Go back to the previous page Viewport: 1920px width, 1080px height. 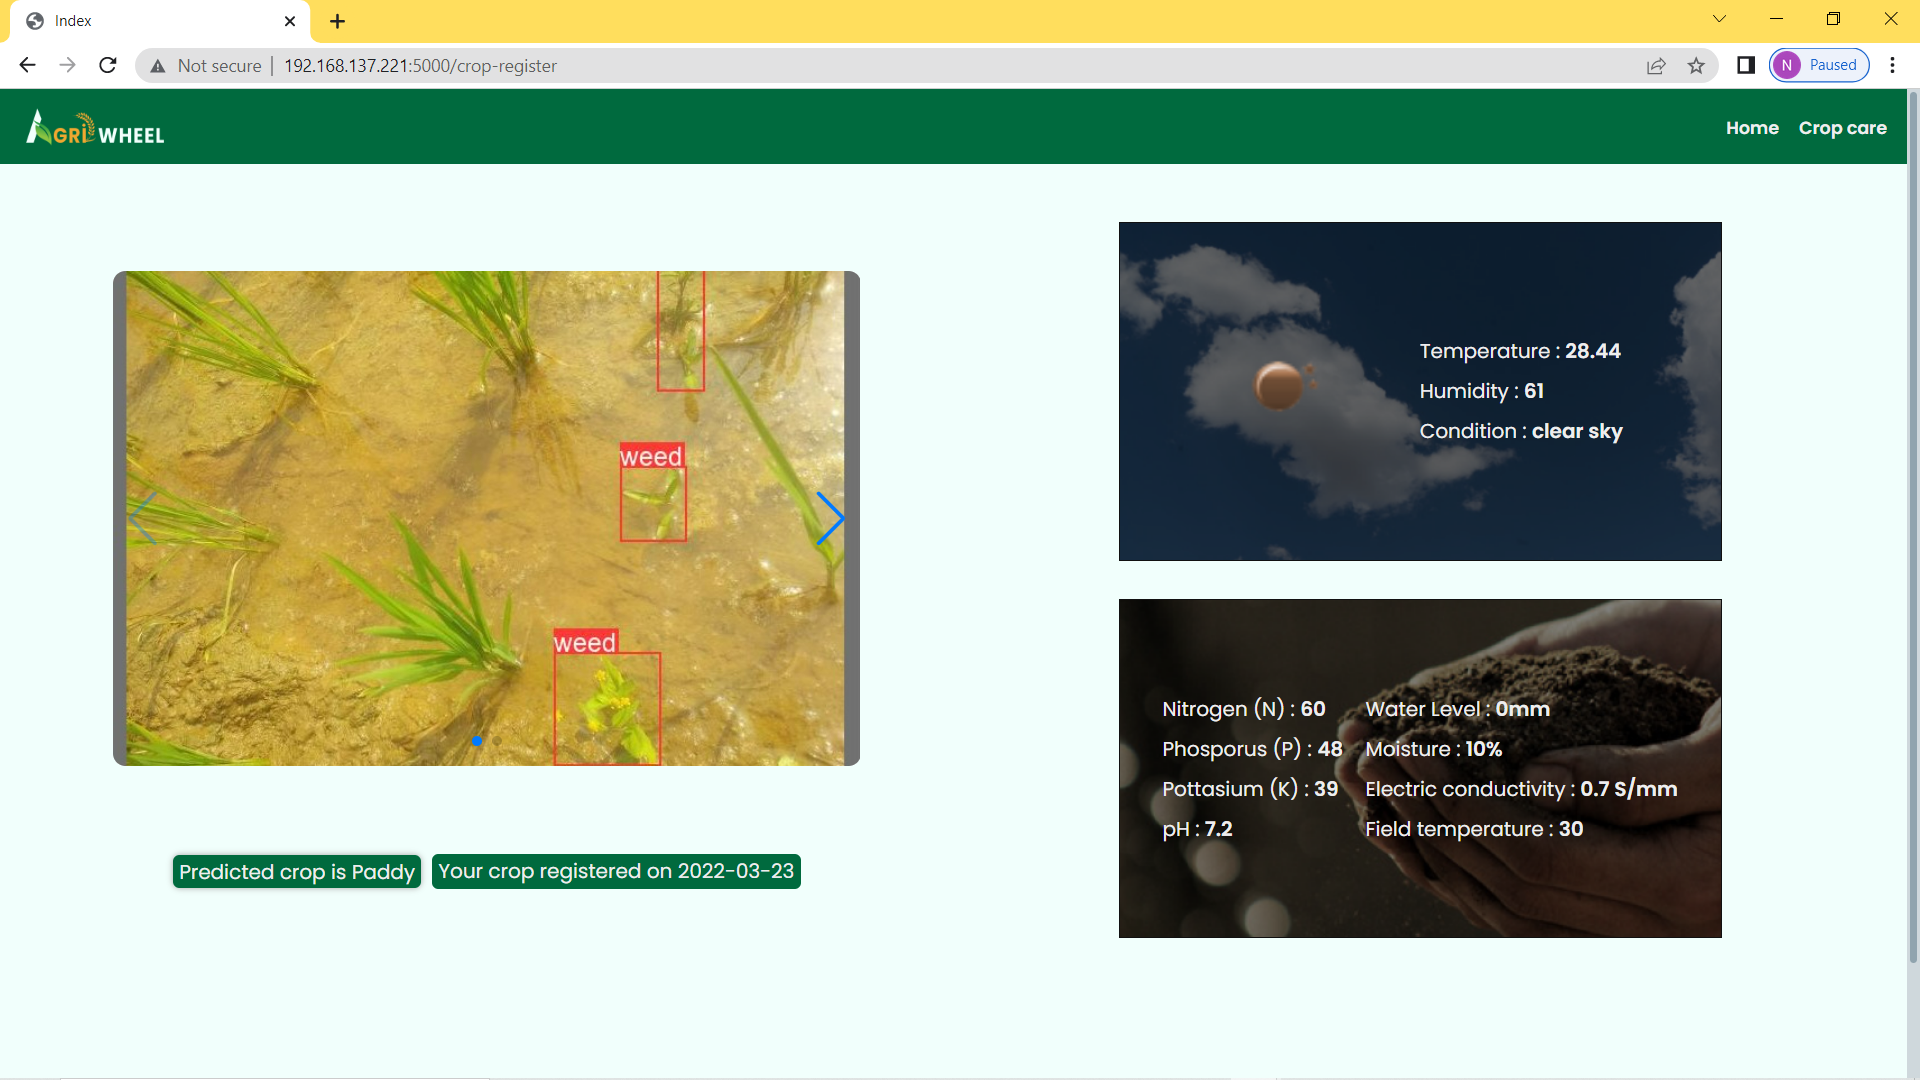tap(27, 65)
